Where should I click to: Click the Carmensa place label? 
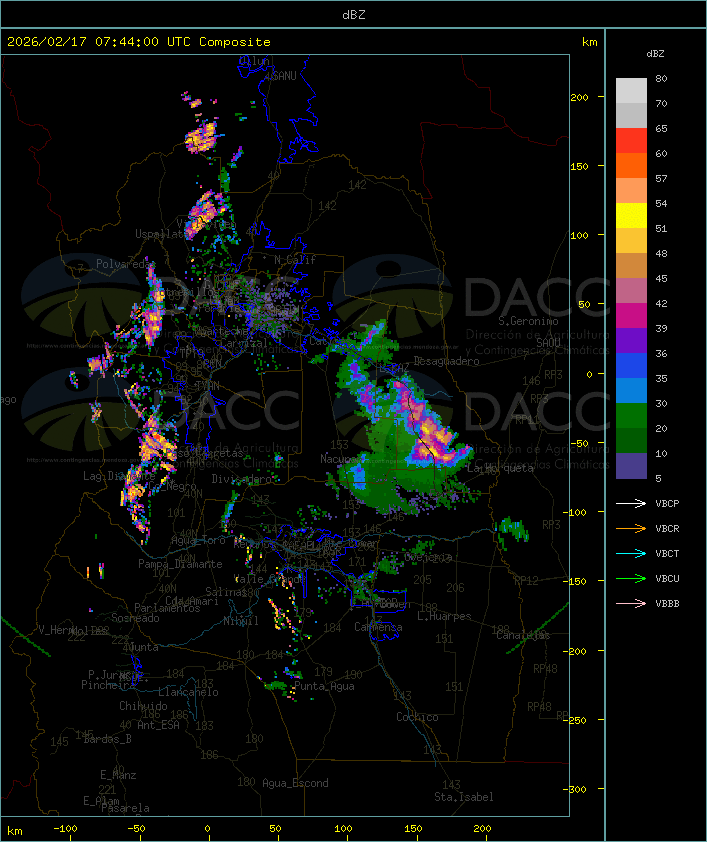tap(378, 627)
